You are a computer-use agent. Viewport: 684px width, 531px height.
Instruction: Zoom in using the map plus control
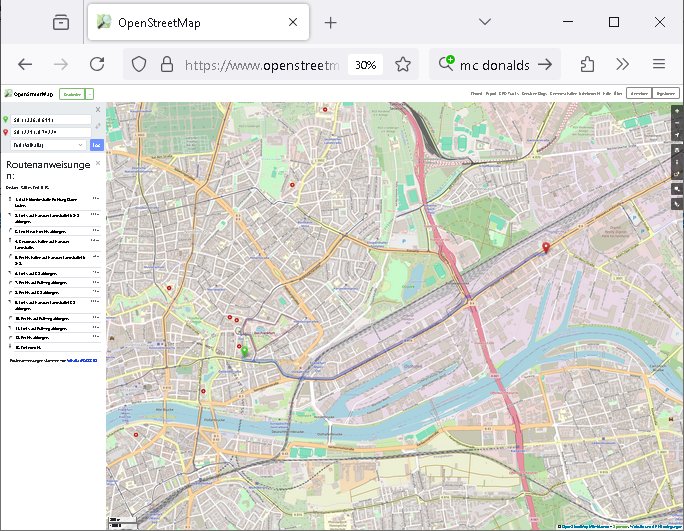tap(677, 111)
